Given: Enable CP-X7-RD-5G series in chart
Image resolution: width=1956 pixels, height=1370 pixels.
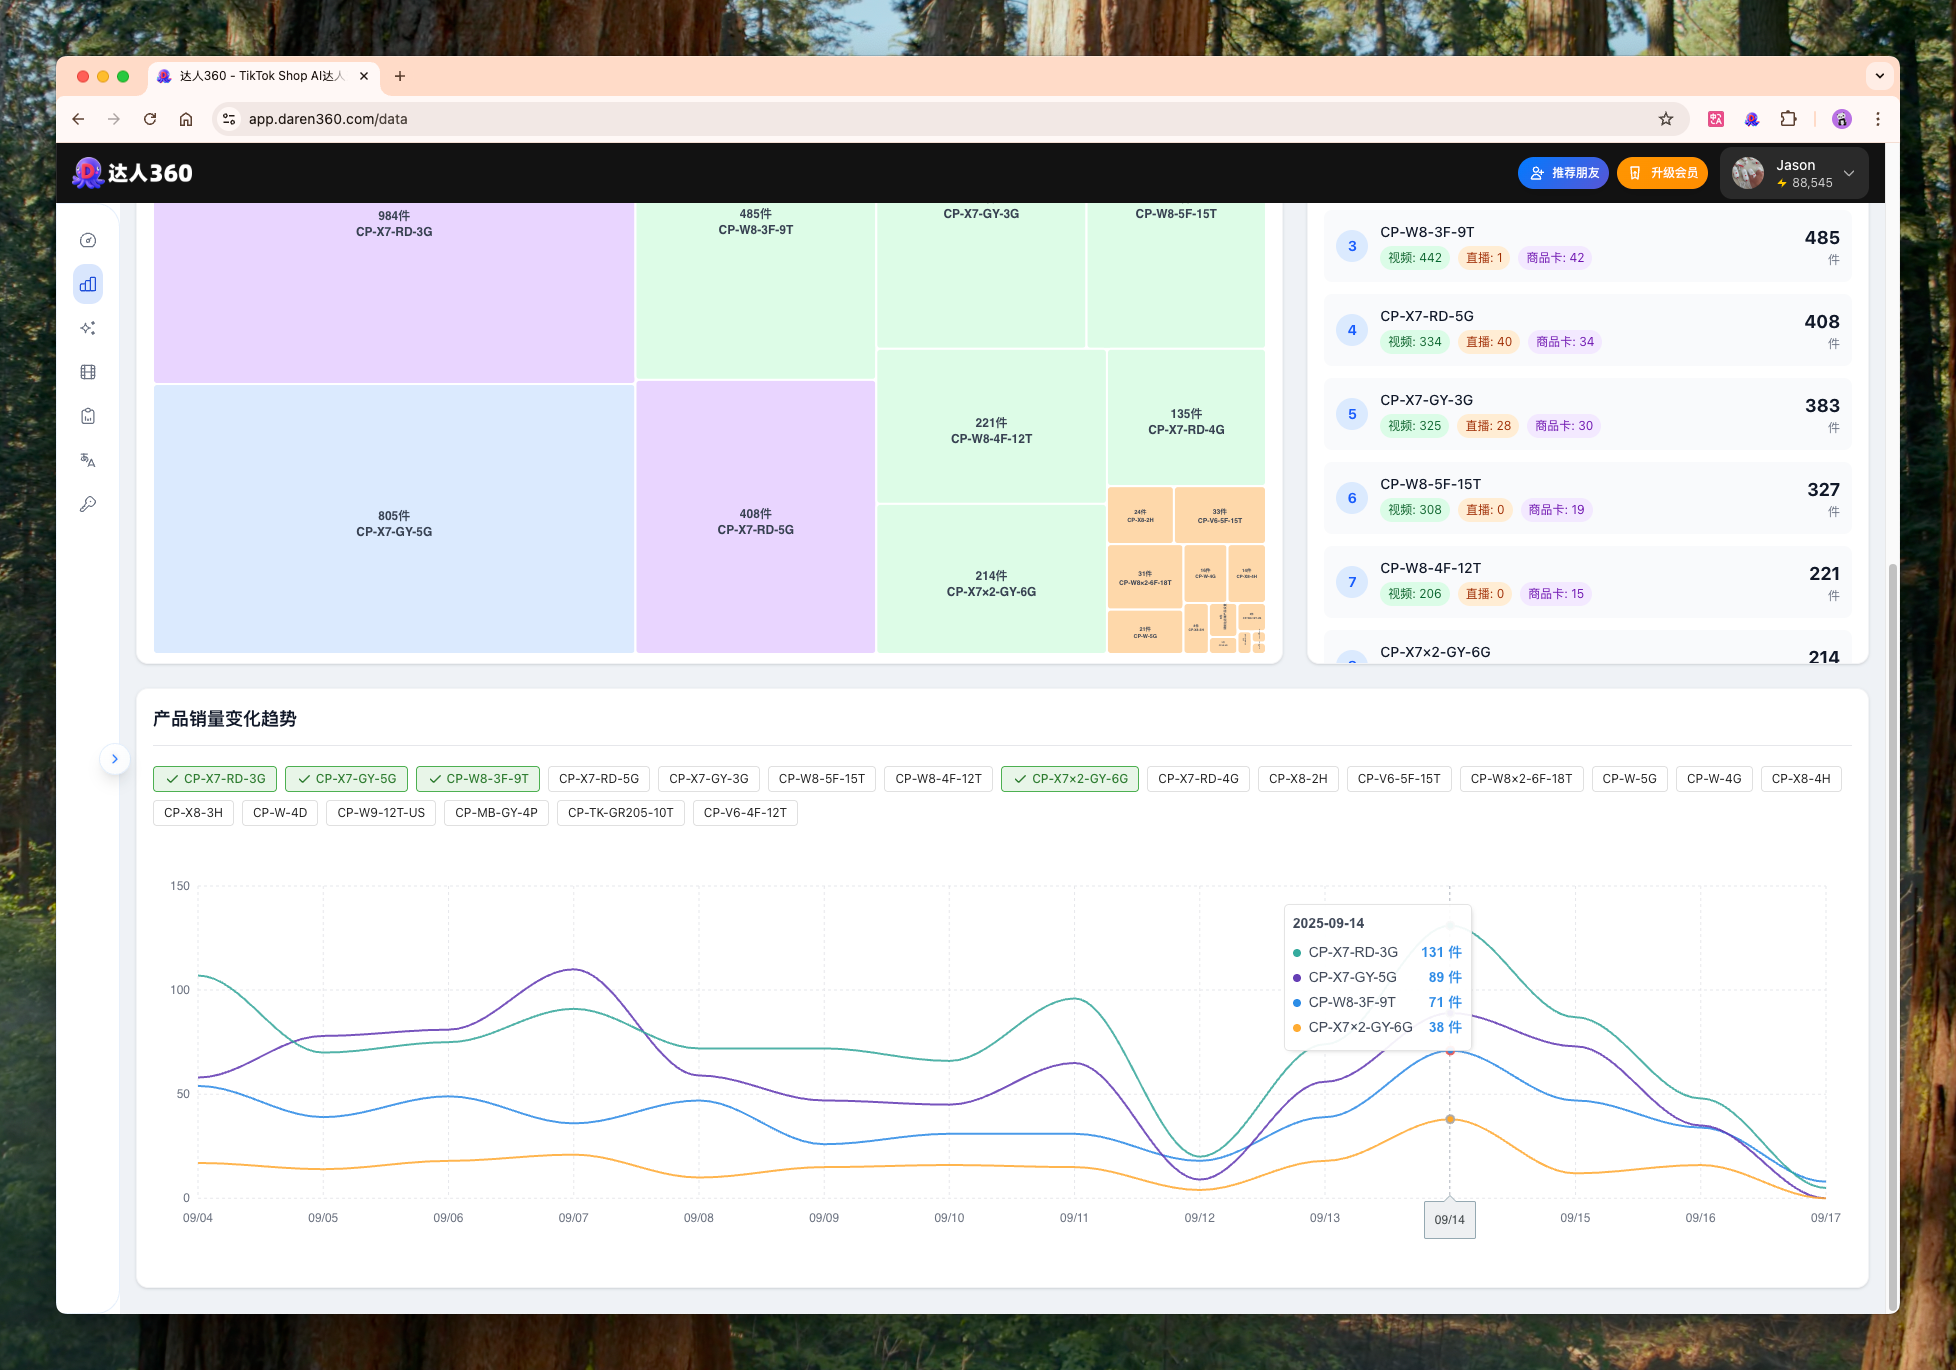Looking at the screenshot, I should 598,779.
